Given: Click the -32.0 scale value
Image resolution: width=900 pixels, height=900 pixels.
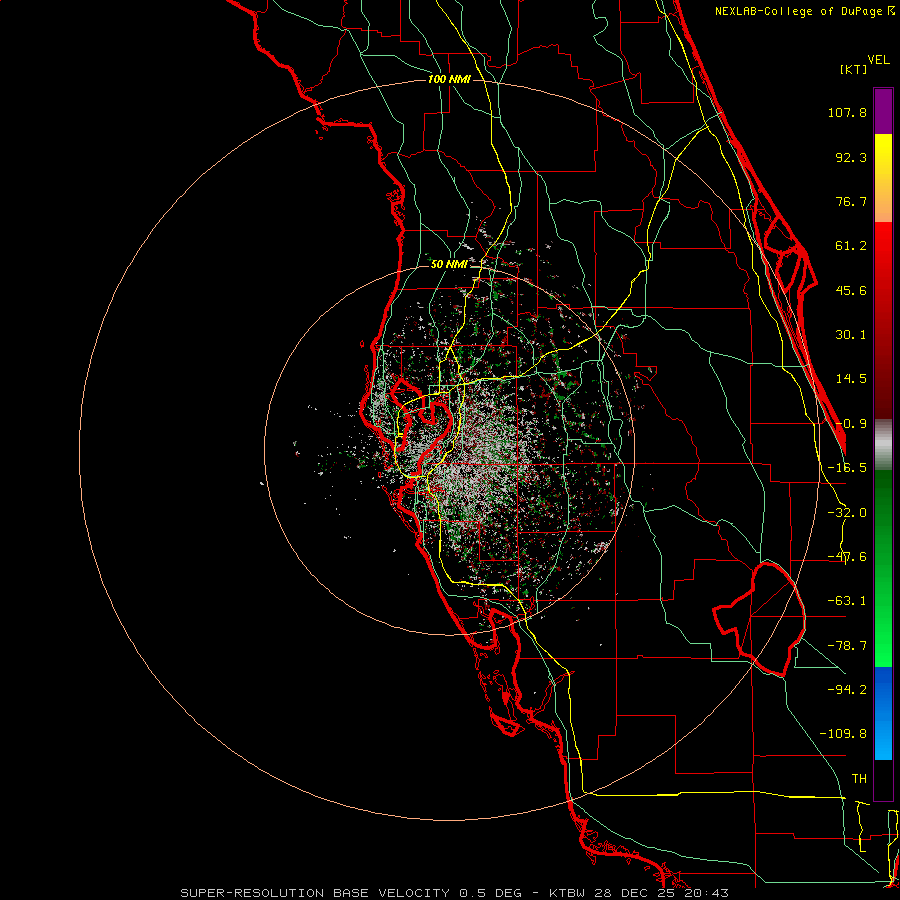Looking at the screenshot, I should pyautogui.click(x=847, y=513).
